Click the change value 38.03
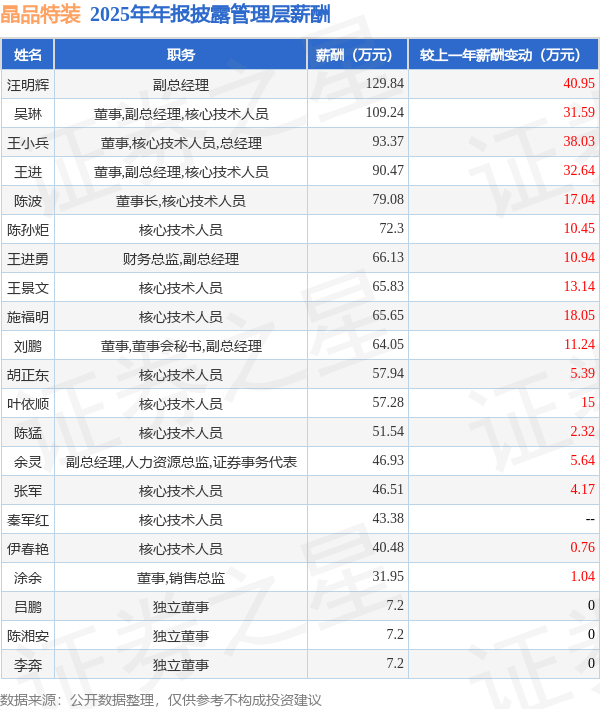 tap(579, 141)
